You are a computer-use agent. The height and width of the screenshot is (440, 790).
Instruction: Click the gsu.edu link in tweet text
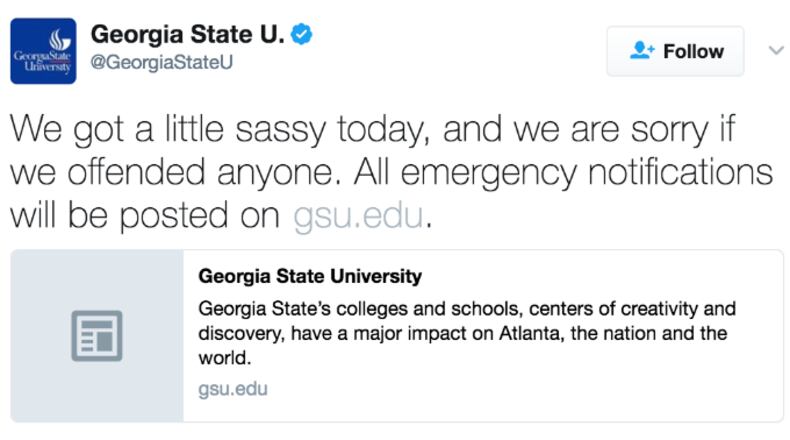[359, 216]
